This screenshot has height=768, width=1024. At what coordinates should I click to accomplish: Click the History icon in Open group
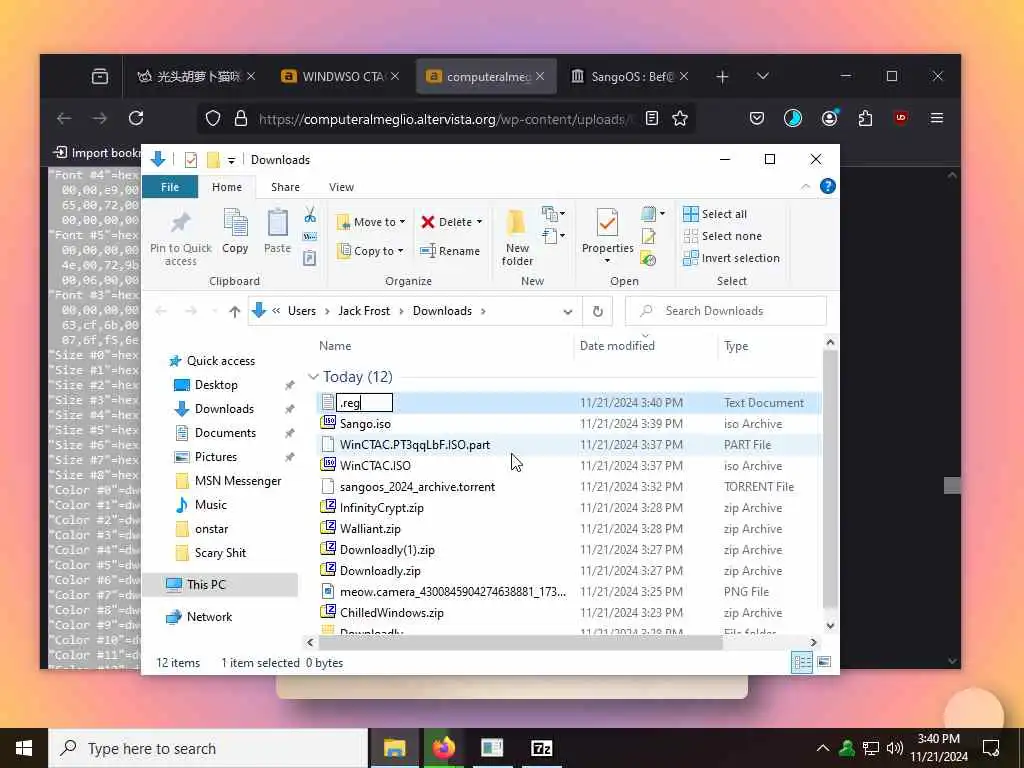648,259
